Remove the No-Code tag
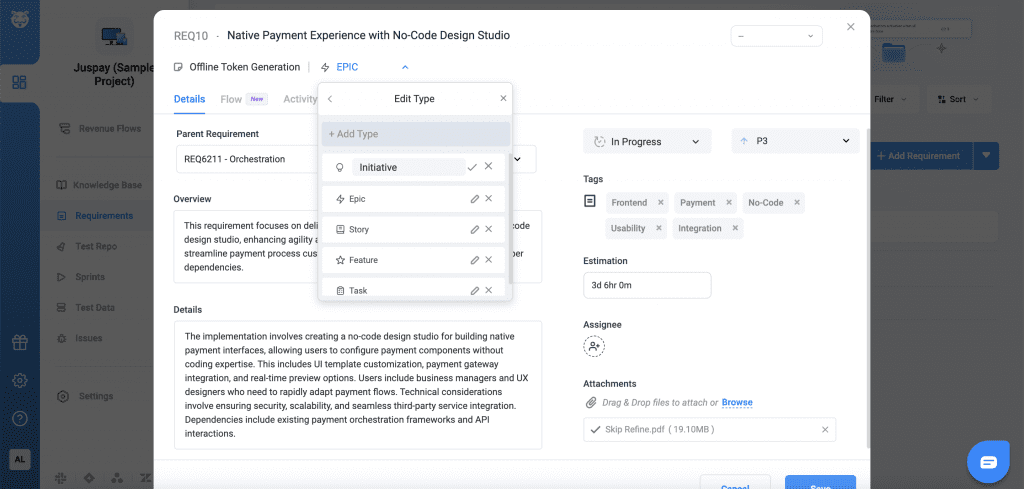 [795, 203]
